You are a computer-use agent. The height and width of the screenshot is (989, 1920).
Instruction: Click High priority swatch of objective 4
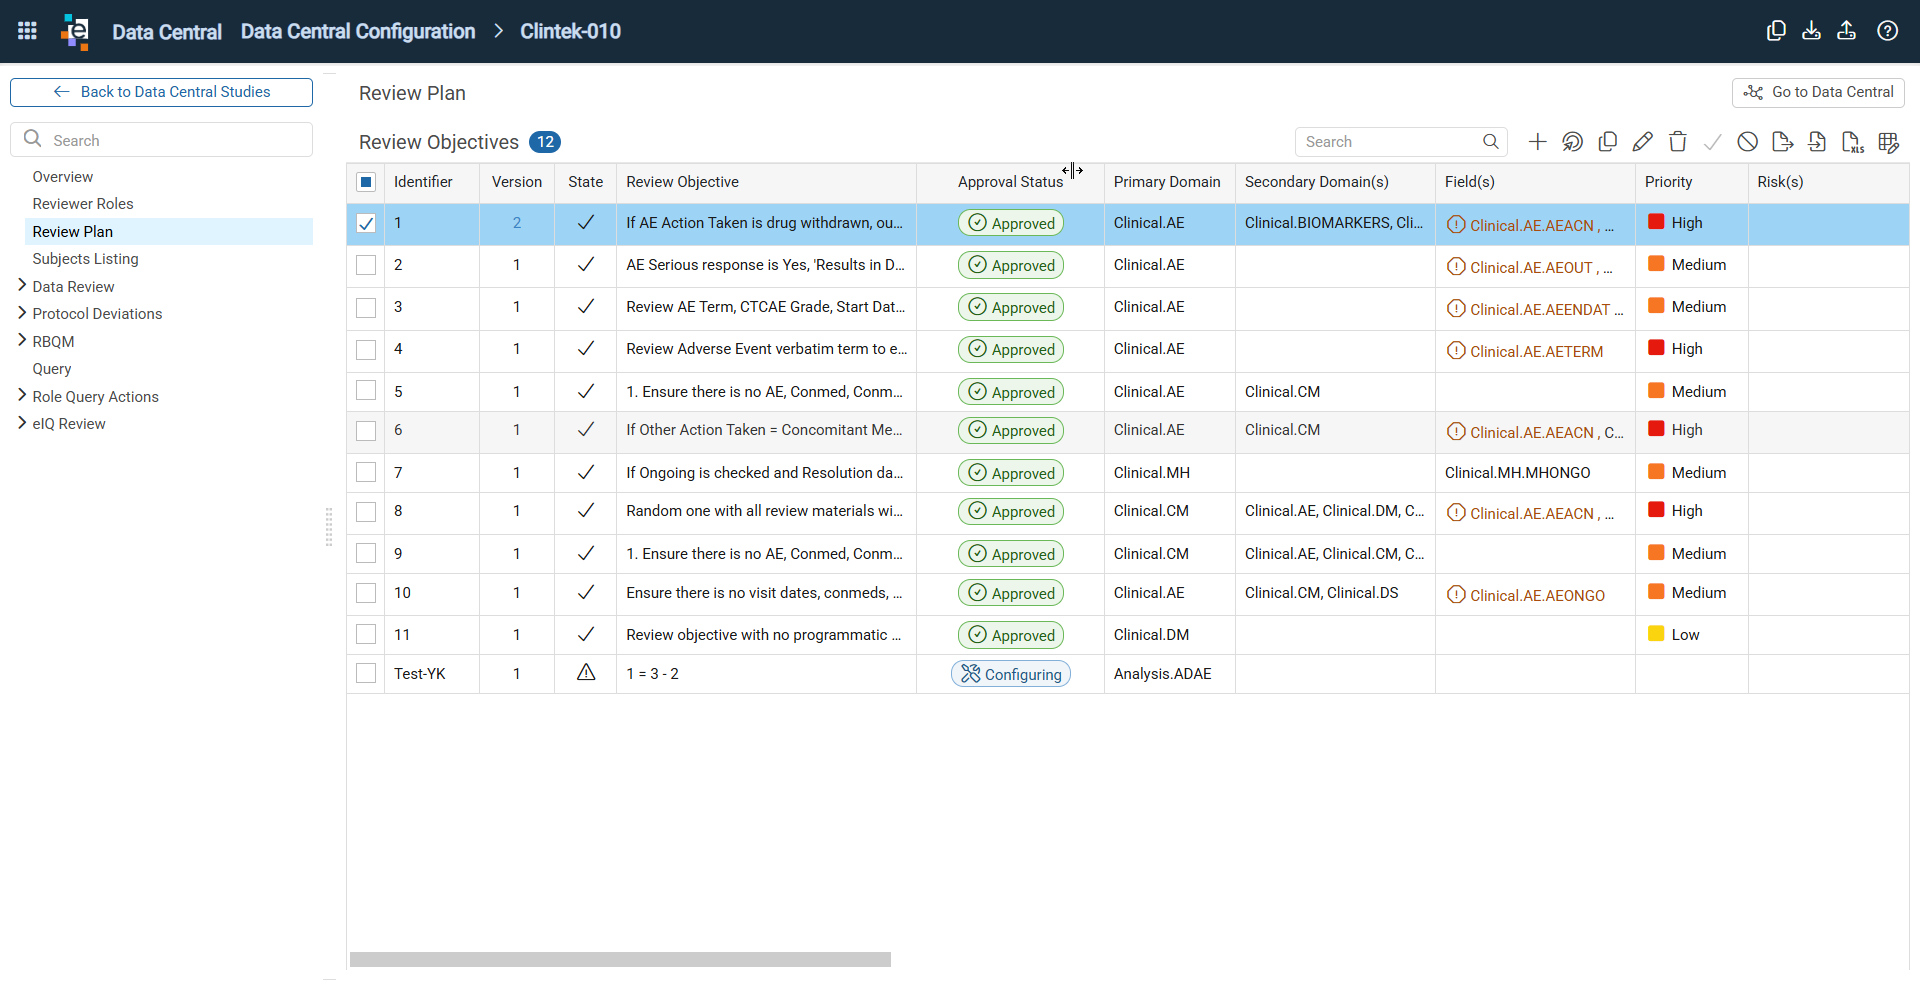click(1656, 348)
